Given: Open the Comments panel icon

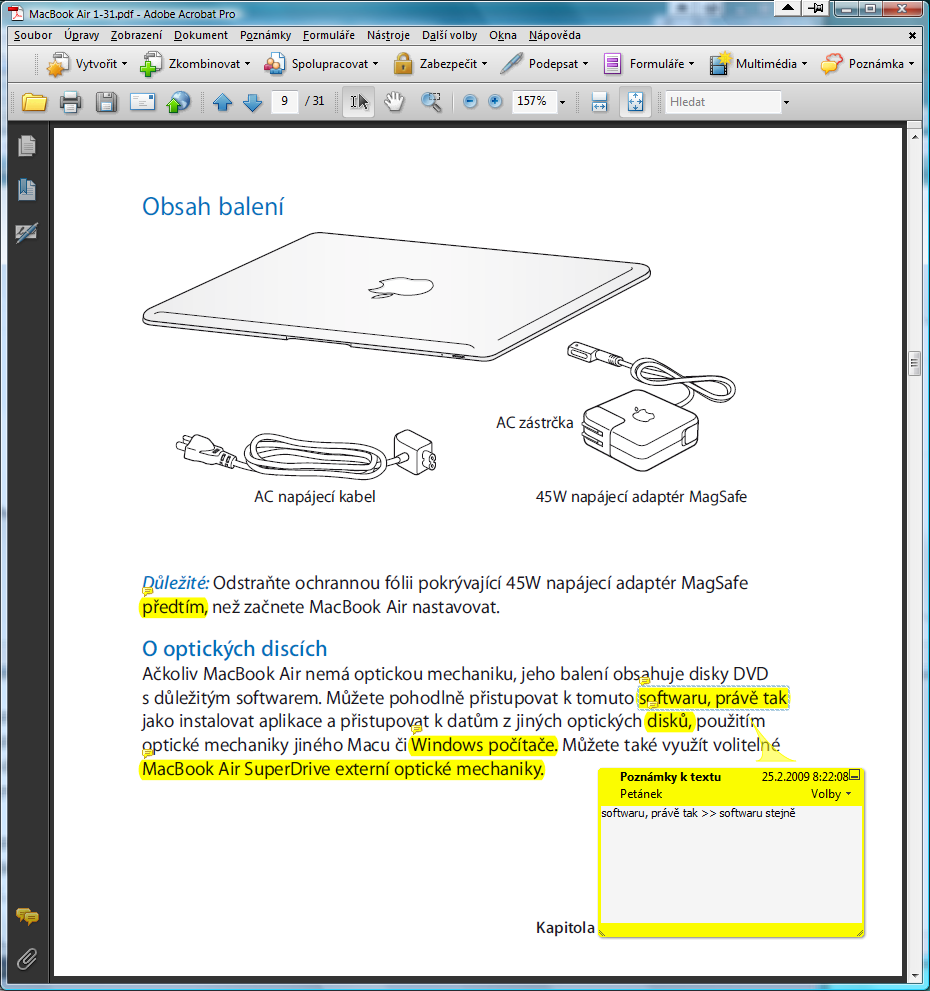Looking at the screenshot, I should click(x=27, y=916).
